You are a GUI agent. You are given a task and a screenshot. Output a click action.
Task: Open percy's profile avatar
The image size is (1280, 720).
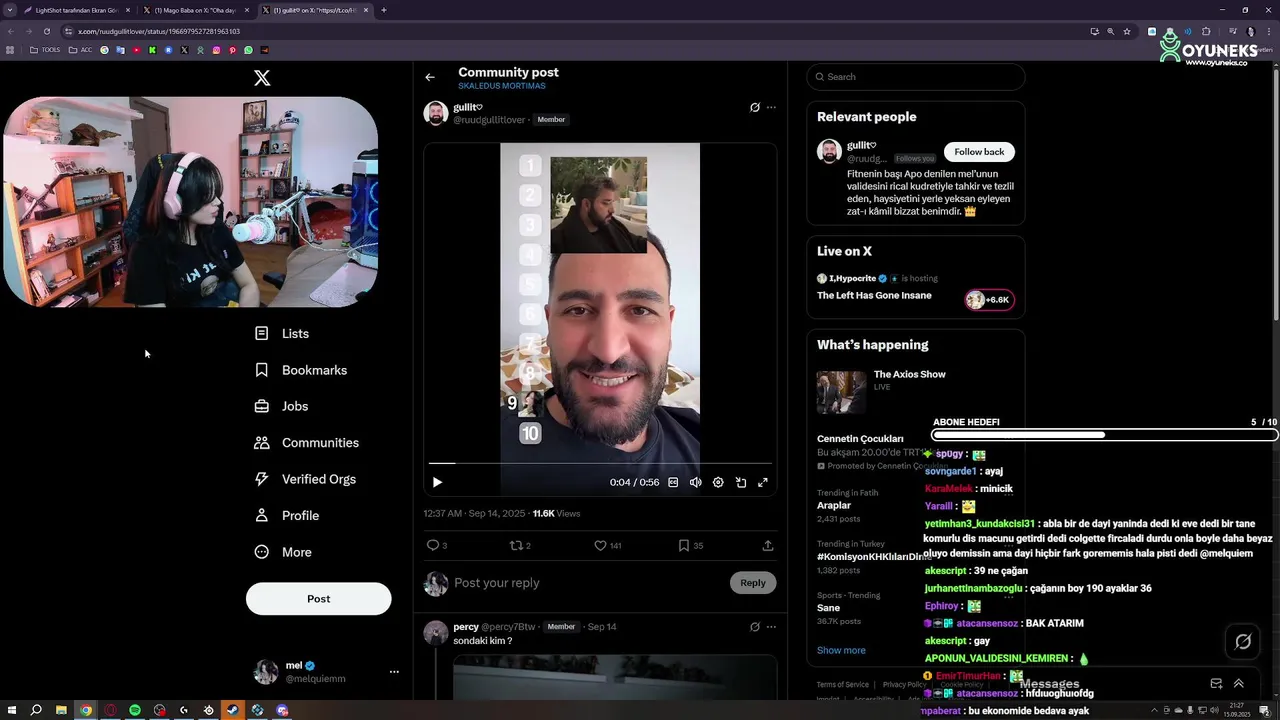(x=436, y=633)
